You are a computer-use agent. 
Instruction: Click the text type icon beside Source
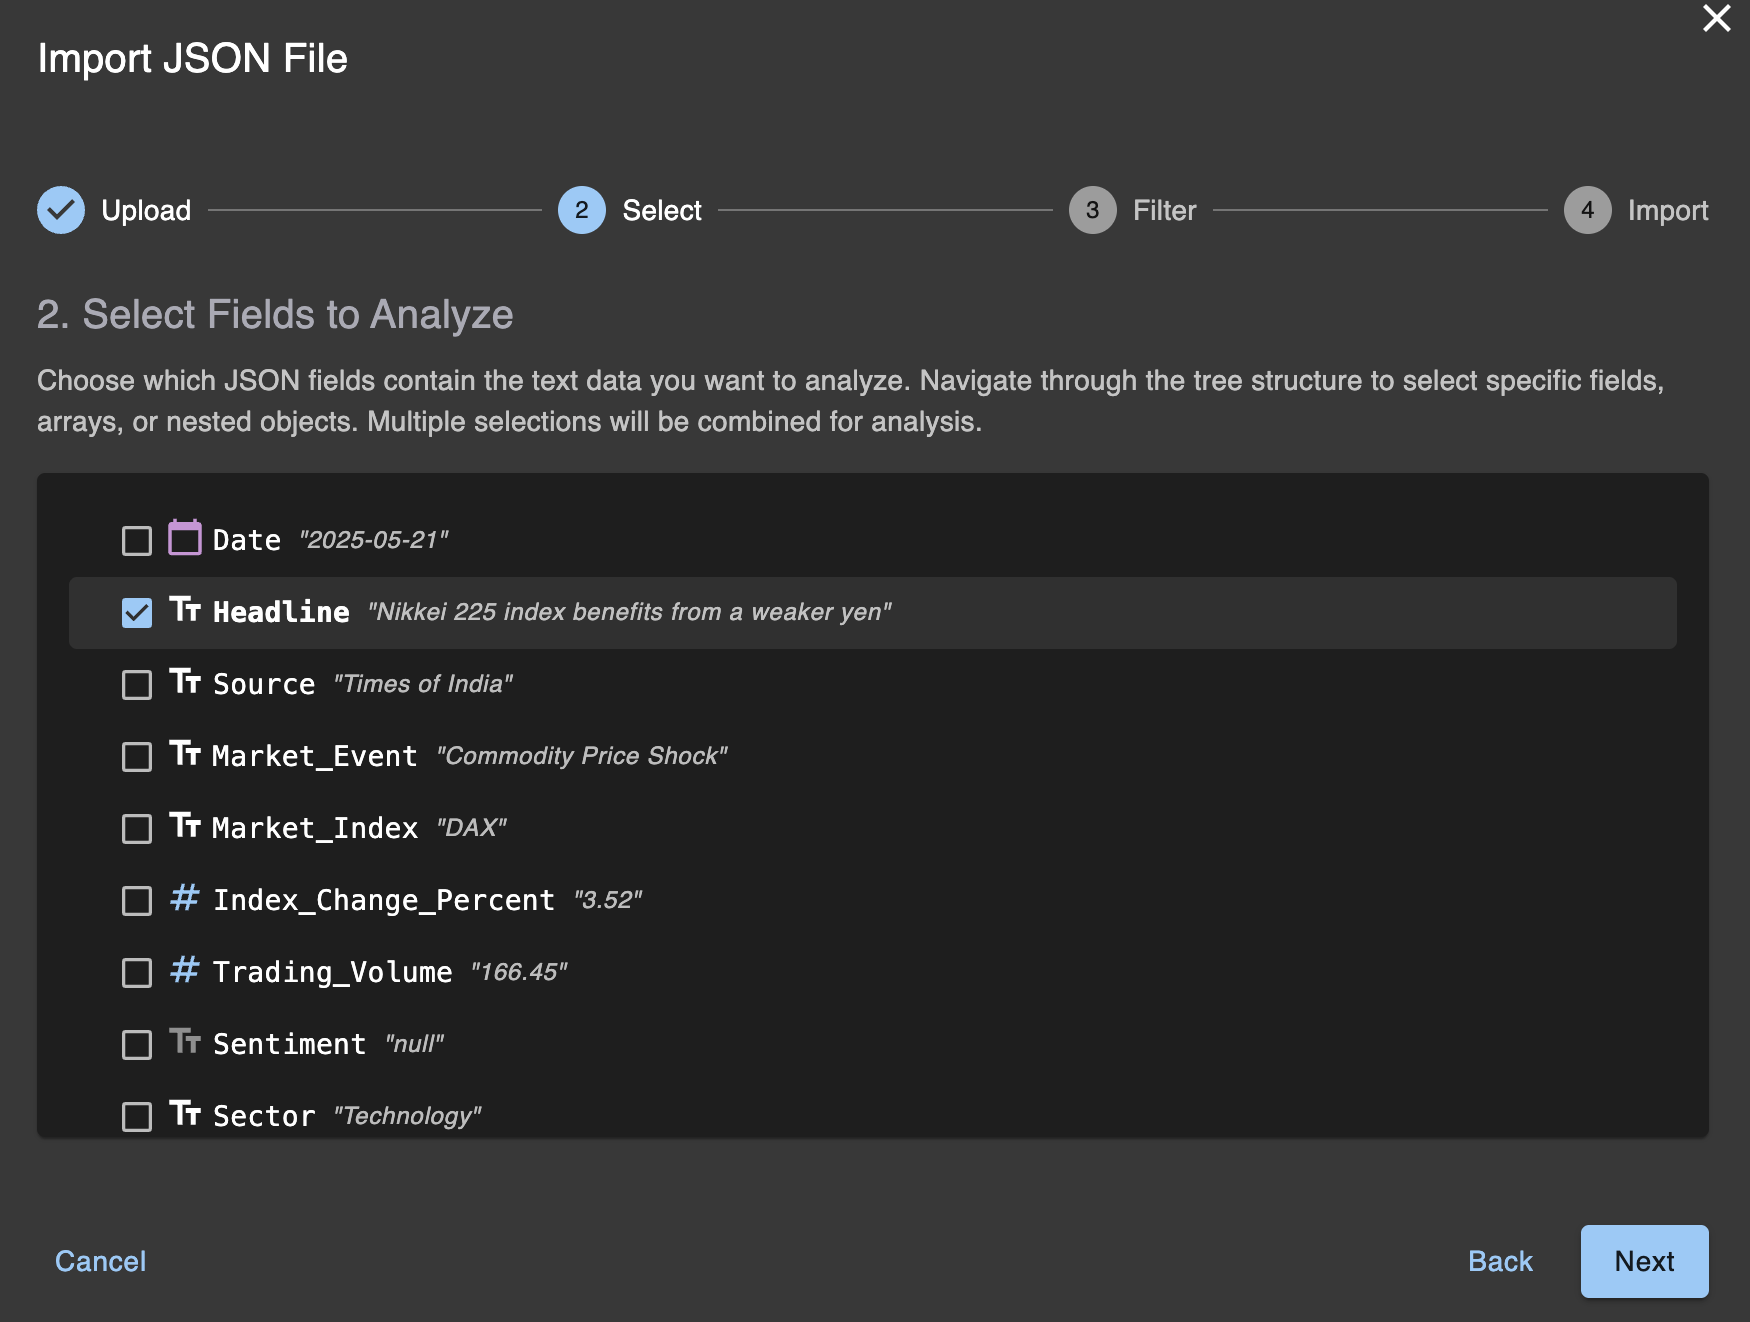pyautogui.click(x=186, y=684)
